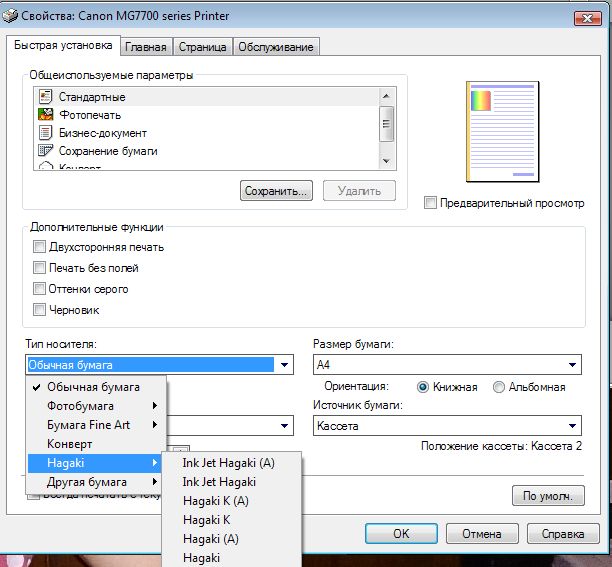Select Hagaki (A) in submenu
The image size is (612, 567).
(x=231, y=539)
